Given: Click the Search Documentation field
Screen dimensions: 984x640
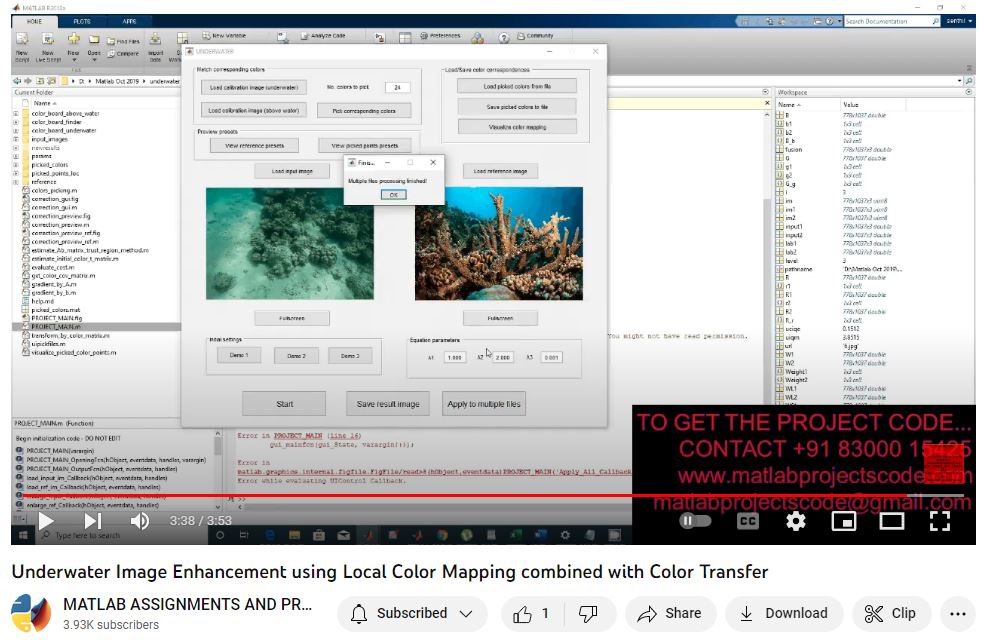Looking at the screenshot, I should pos(891,21).
